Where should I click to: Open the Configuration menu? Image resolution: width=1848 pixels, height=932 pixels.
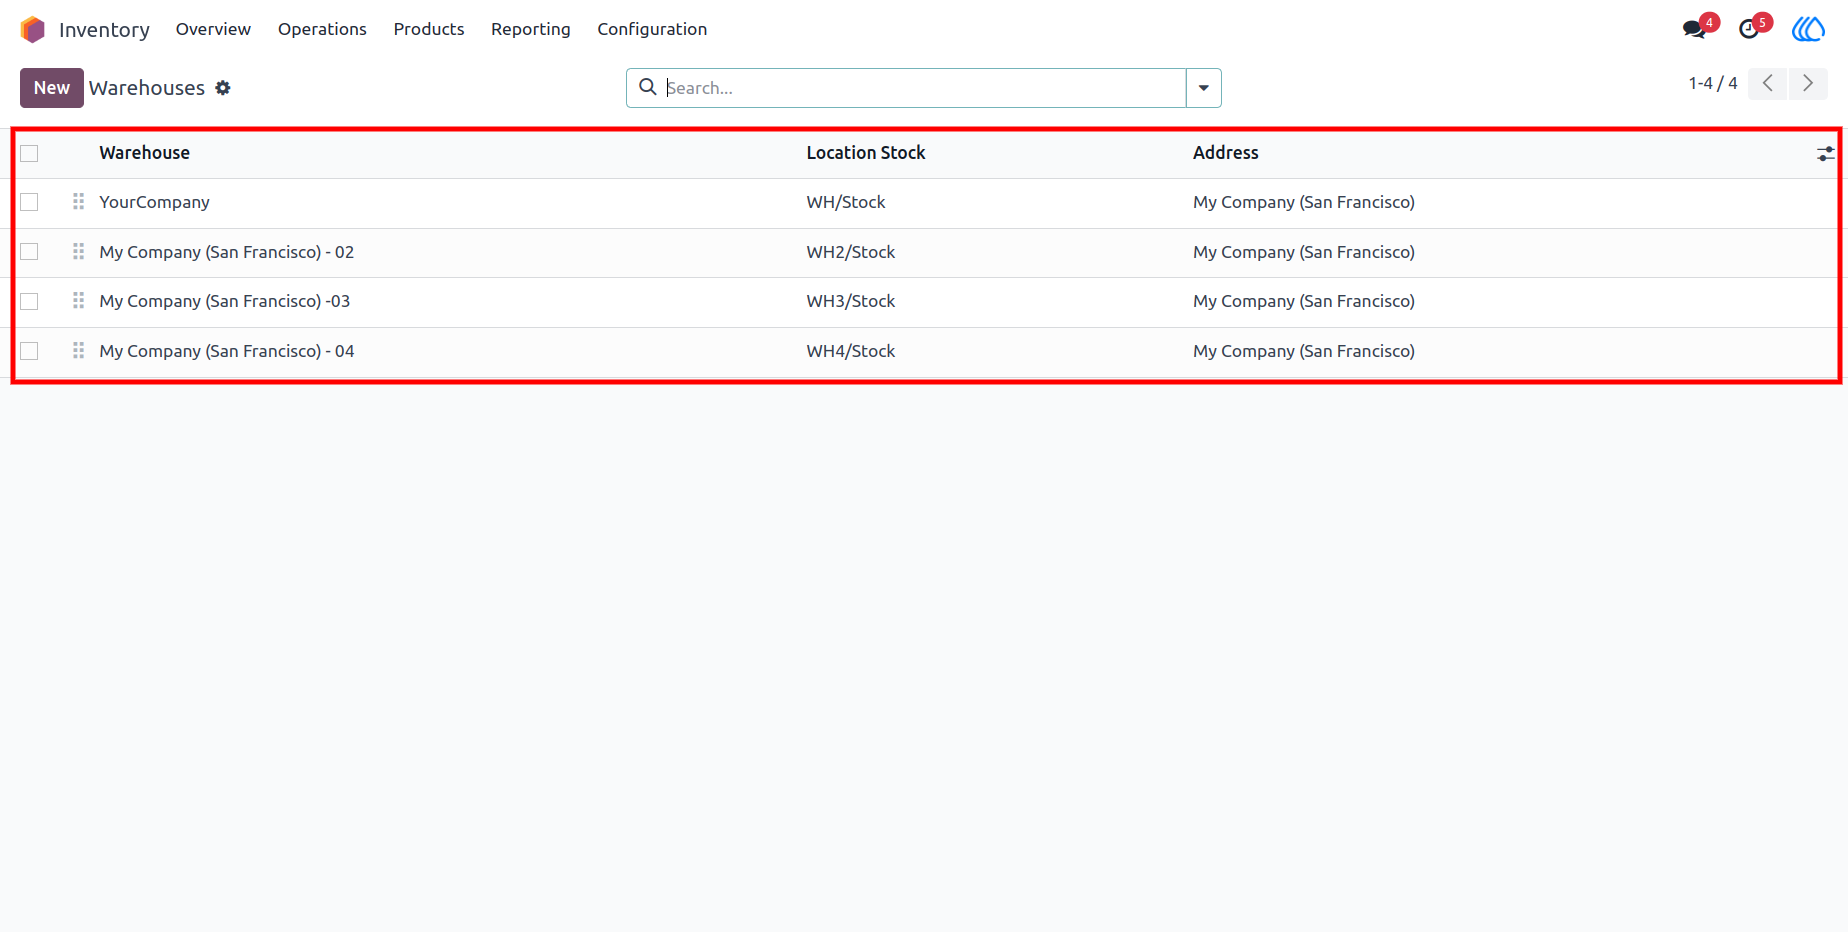[652, 29]
